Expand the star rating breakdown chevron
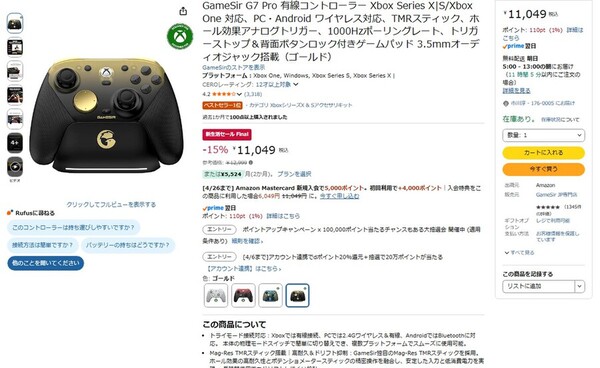 (x=239, y=94)
